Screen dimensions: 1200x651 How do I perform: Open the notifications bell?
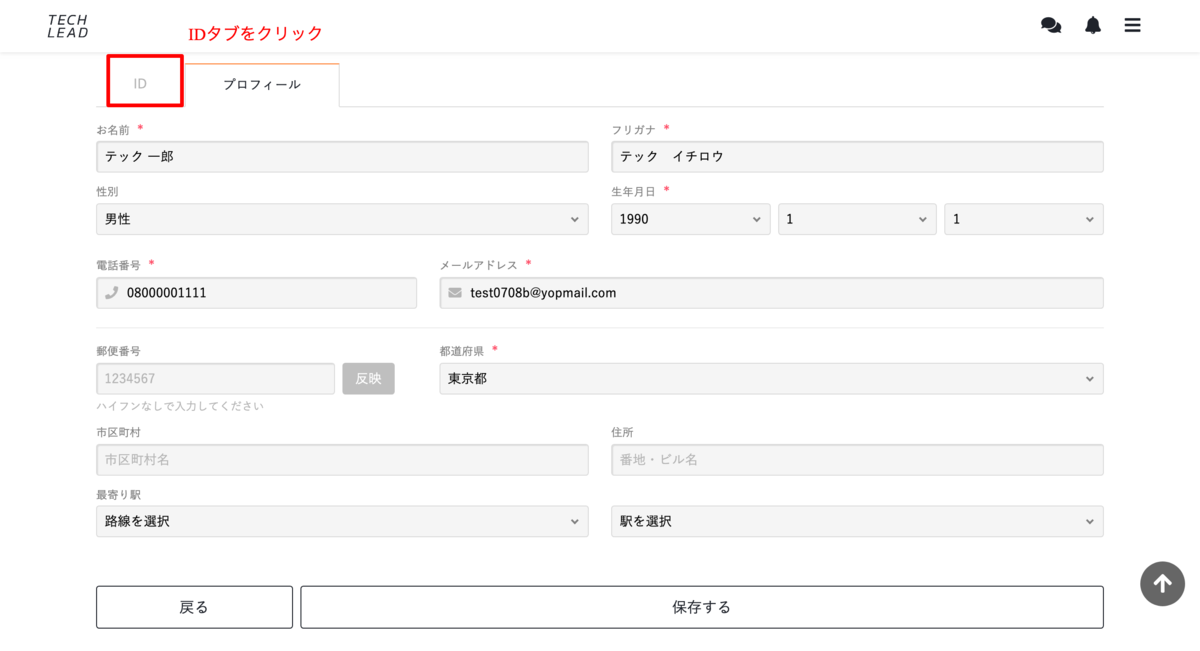click(x=1093, y=25)
